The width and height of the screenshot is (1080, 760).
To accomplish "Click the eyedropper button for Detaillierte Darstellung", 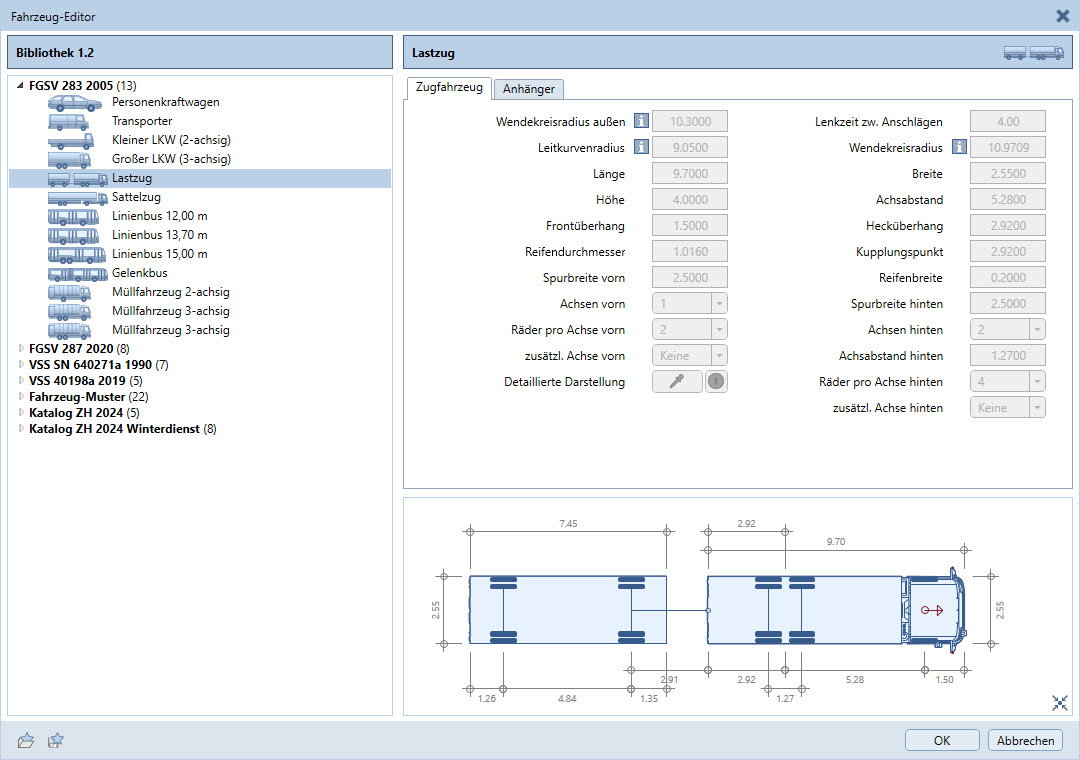I will 677,381.
